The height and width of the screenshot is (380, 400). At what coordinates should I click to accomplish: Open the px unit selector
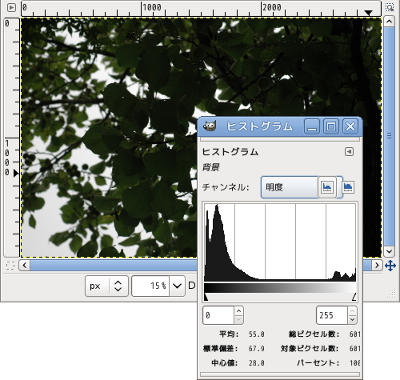click(107, 286)
